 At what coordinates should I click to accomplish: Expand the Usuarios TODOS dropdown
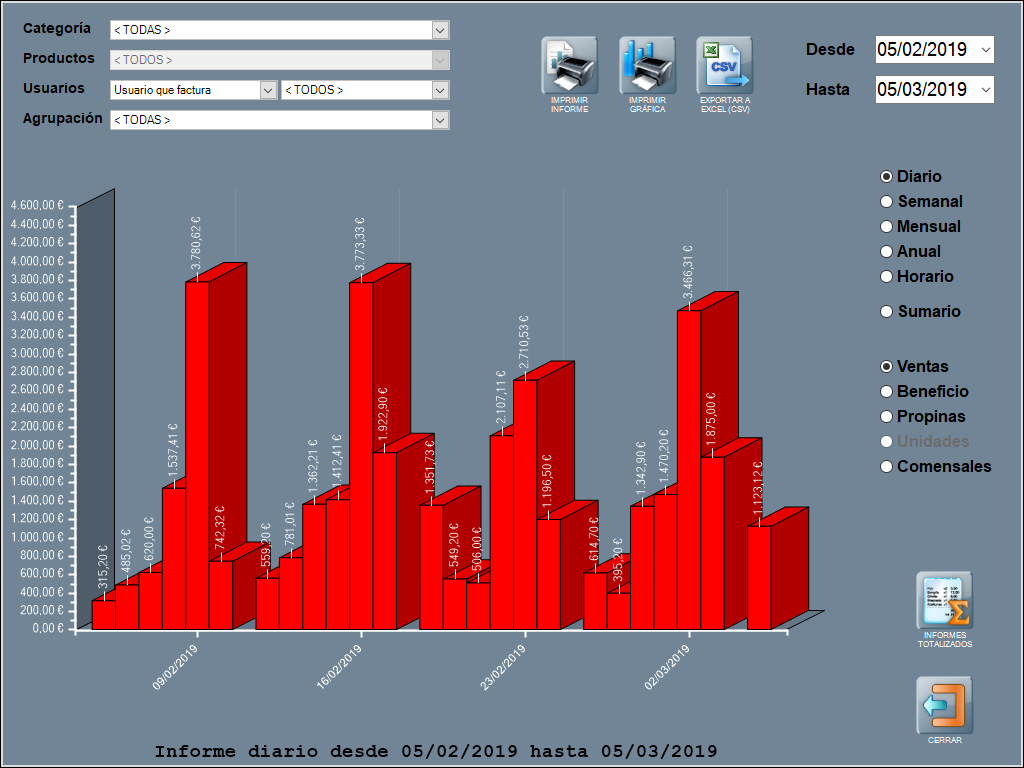(440, 90)
